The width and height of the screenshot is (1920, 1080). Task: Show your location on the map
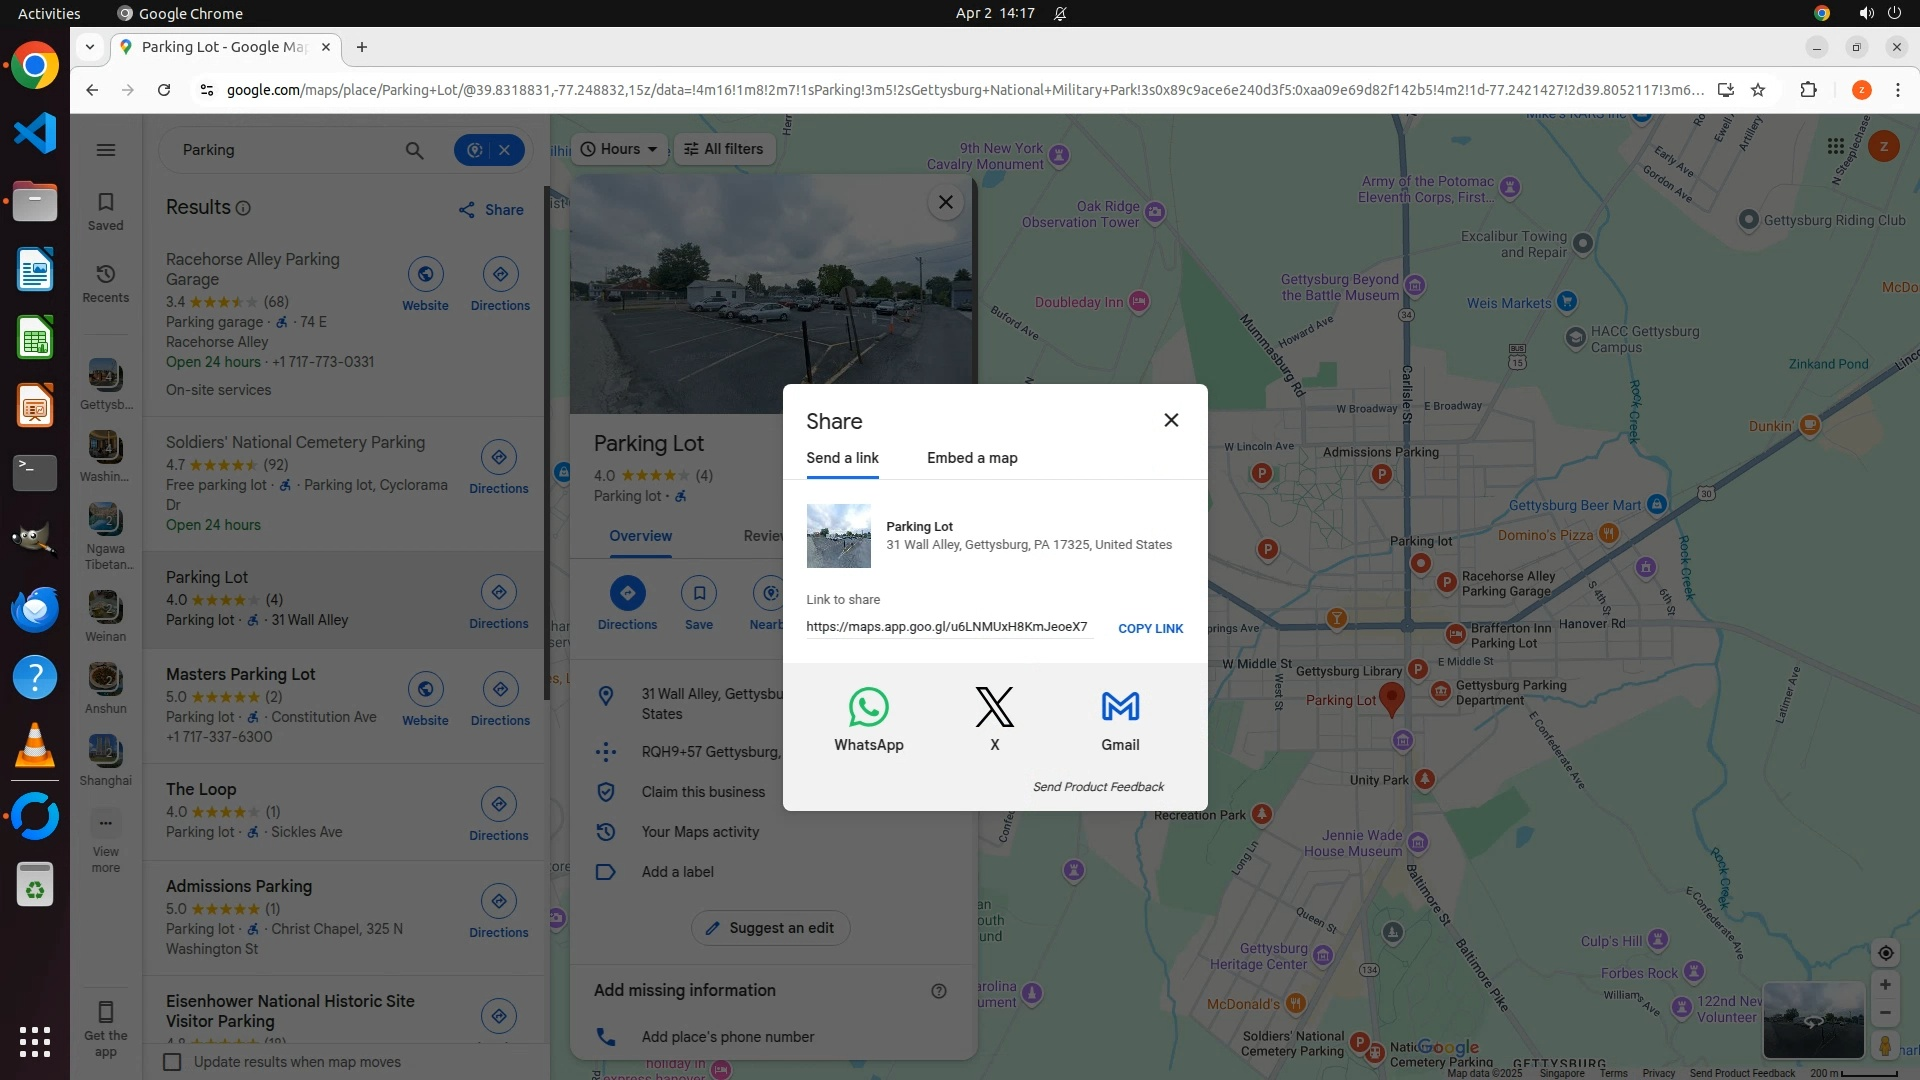1885,953
